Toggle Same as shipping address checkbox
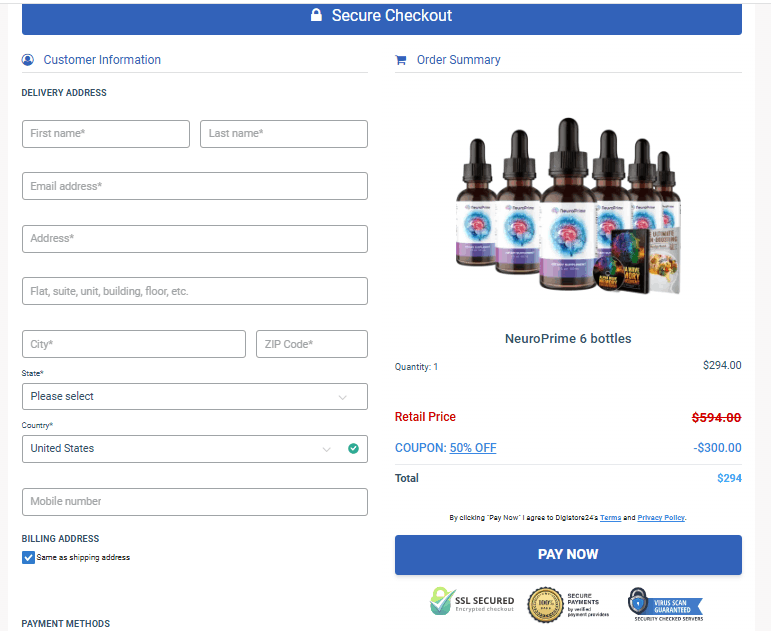771x631 pixels. [x=29, y=557]
